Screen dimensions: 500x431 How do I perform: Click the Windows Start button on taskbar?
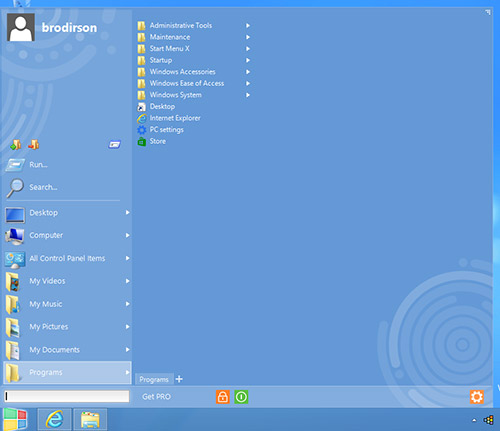[15, 419]
